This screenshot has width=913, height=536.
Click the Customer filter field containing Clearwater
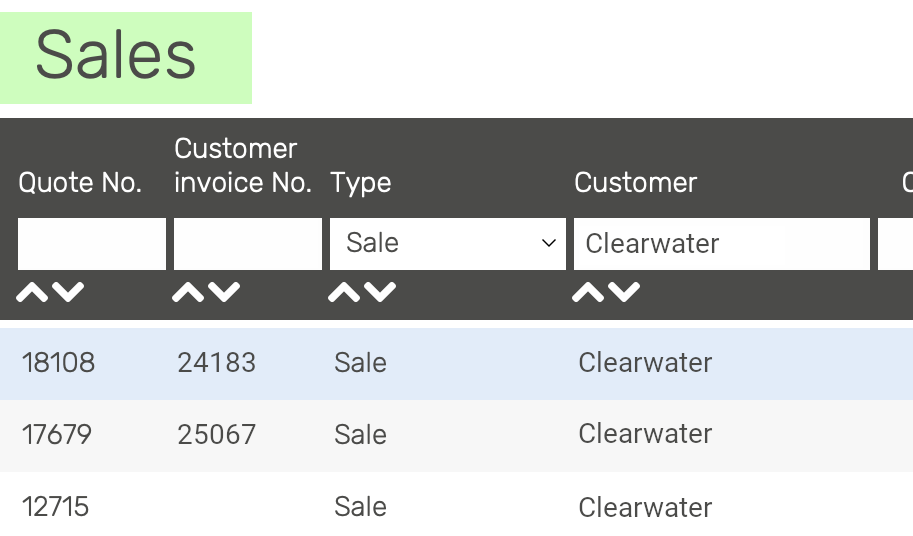[x=721, y=244]
